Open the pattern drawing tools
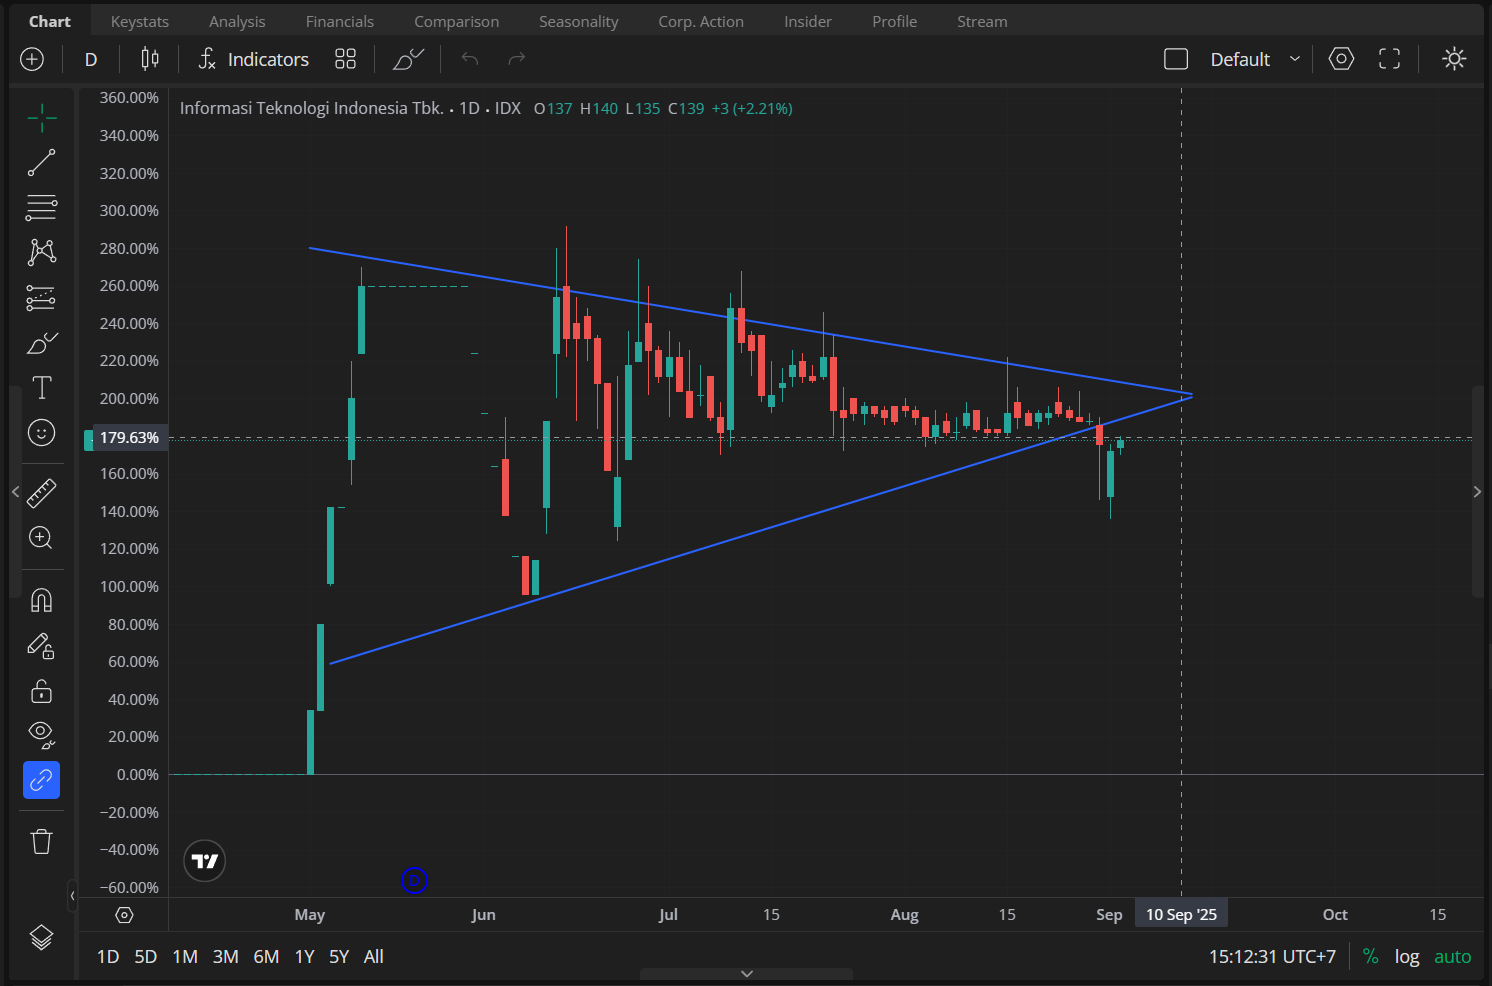This screenshot has height=986, width=1492. coord(41,252)
